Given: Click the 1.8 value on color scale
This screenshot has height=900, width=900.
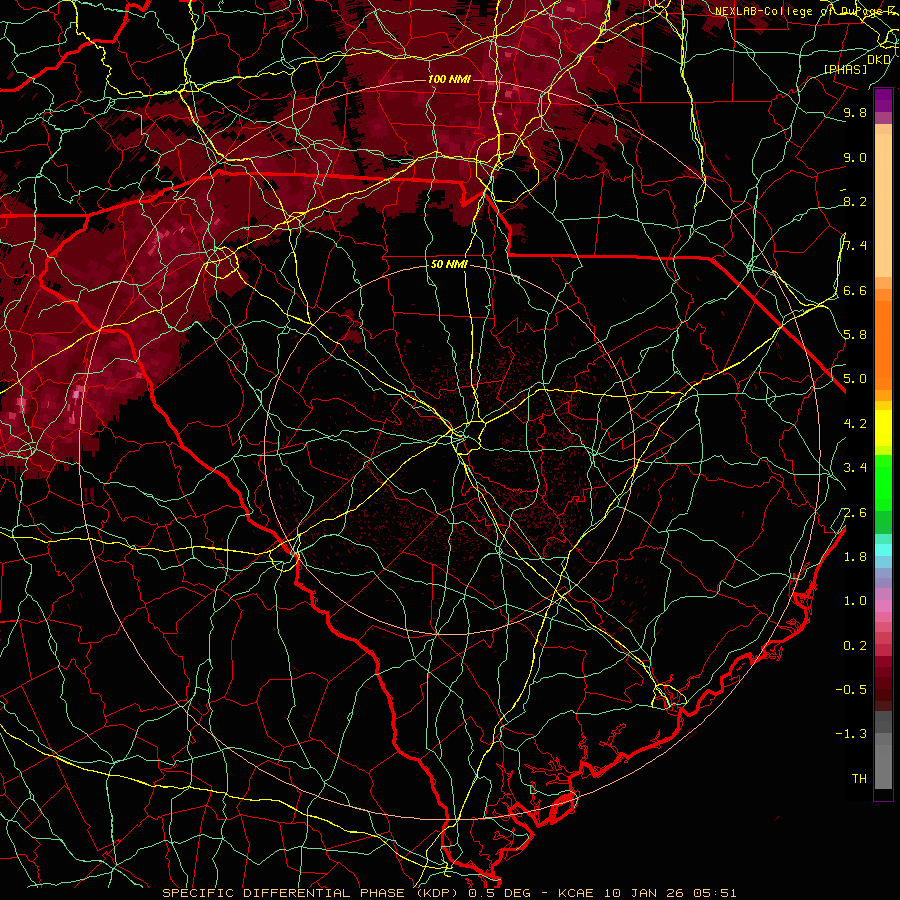Looking at the screenshot, I should coord(855,557).
